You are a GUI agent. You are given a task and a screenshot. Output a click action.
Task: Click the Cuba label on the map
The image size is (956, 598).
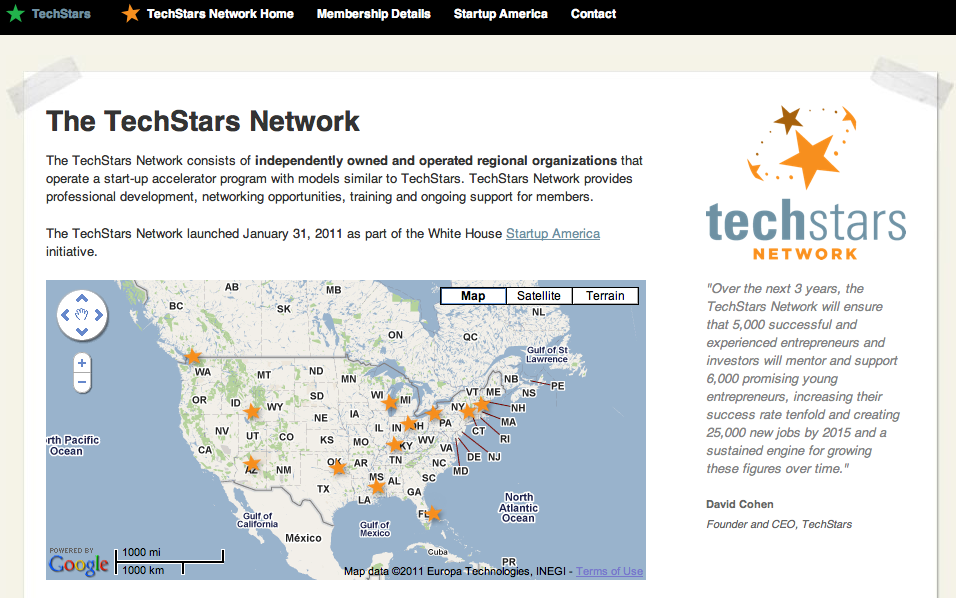(x=438, y=552)
